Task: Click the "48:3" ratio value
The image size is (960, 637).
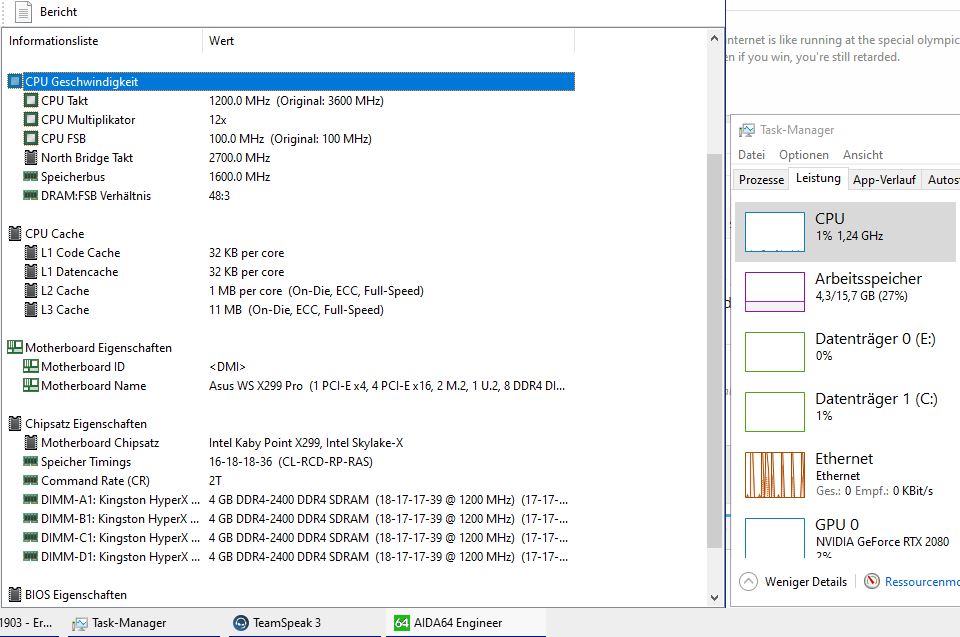Action: tap(219, 195)
